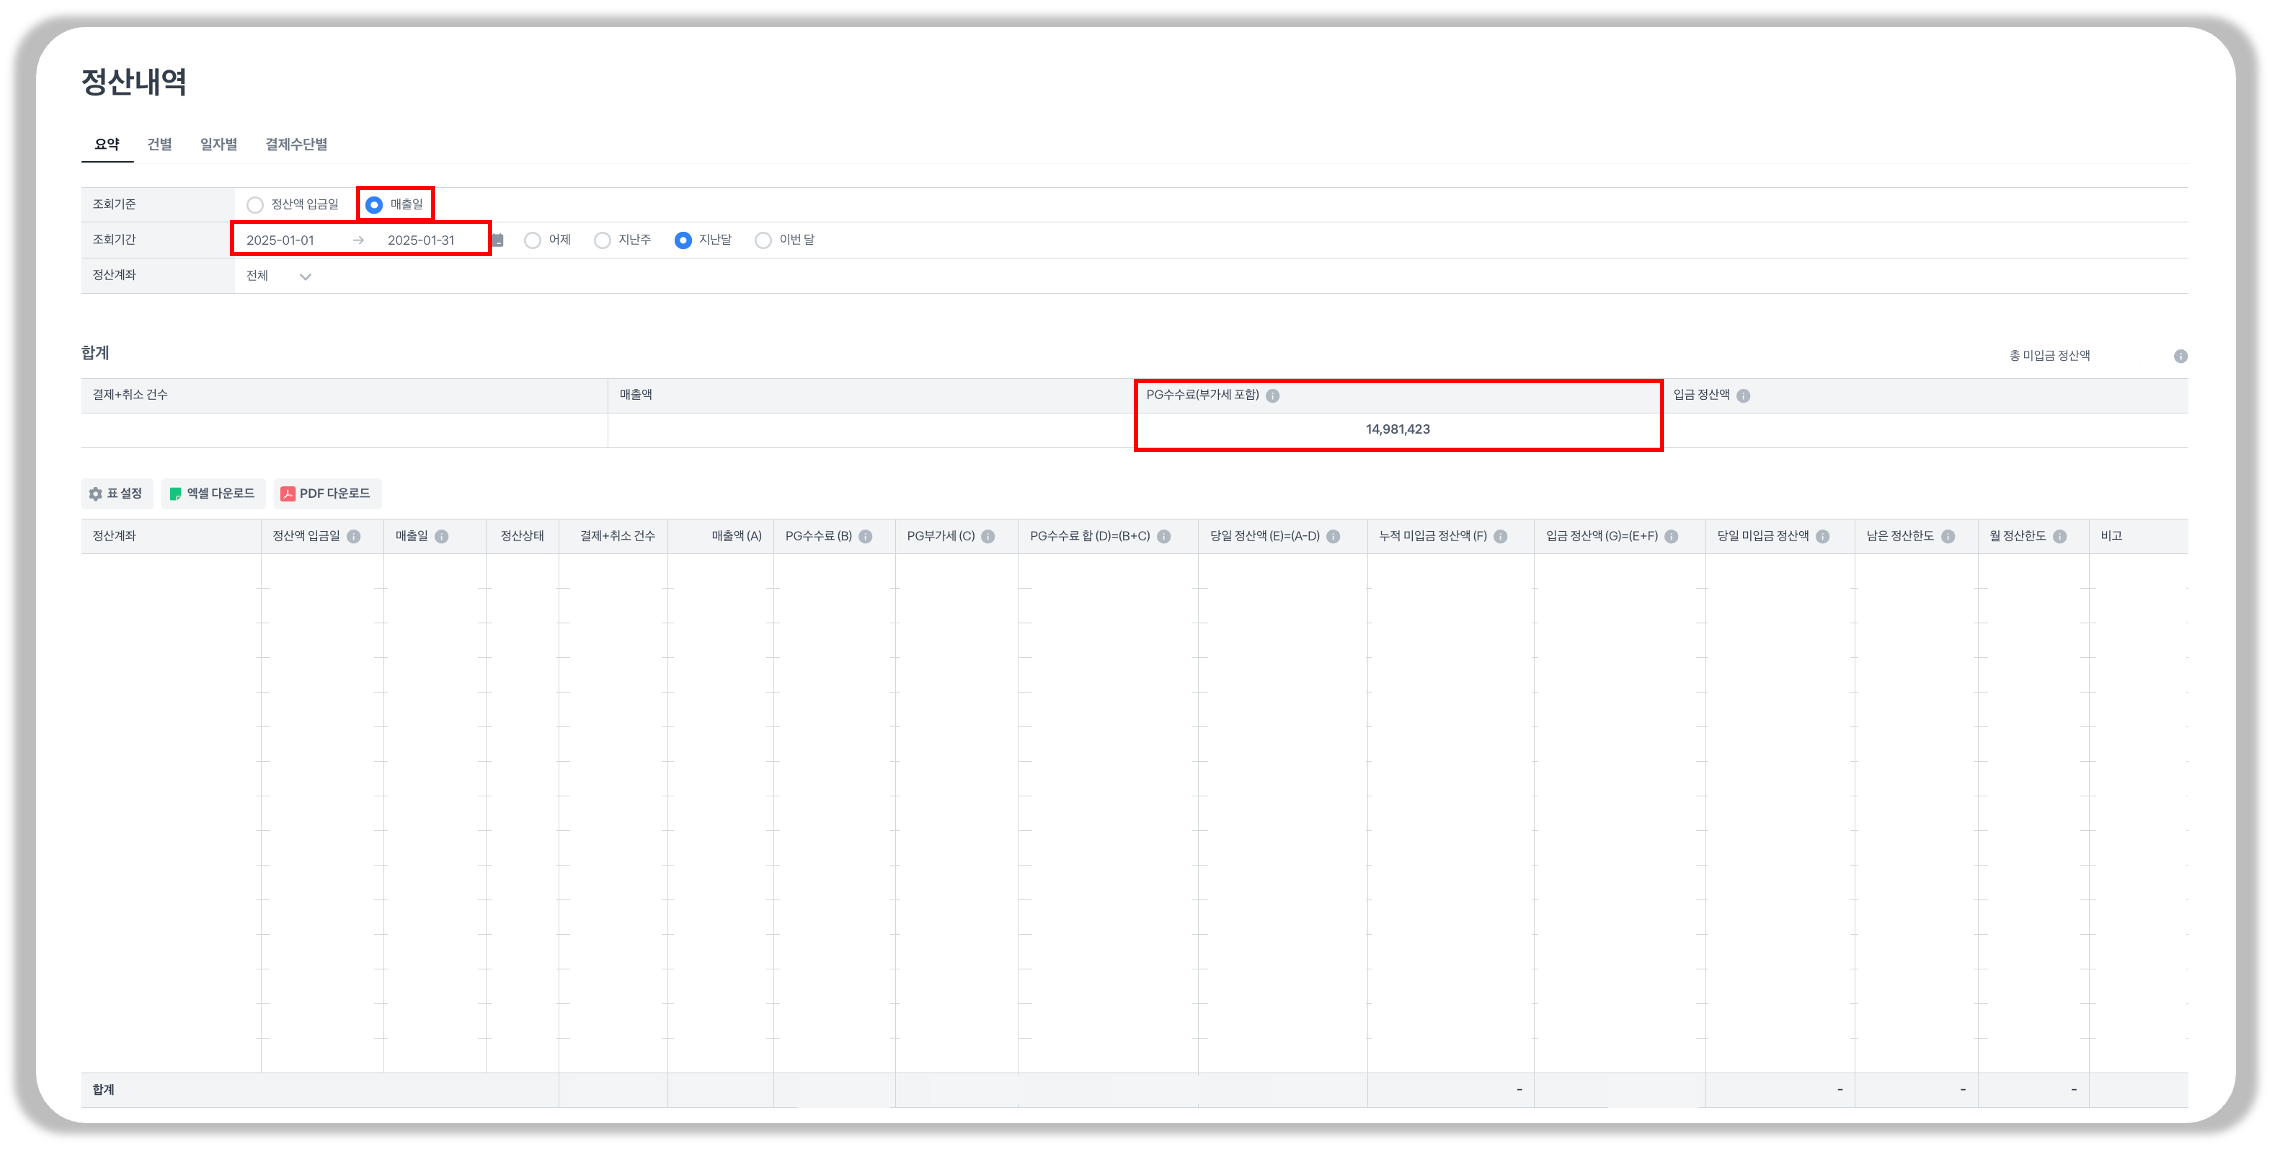Click info icon in 남은 정산한도 column header

[x=1948, y=537]
